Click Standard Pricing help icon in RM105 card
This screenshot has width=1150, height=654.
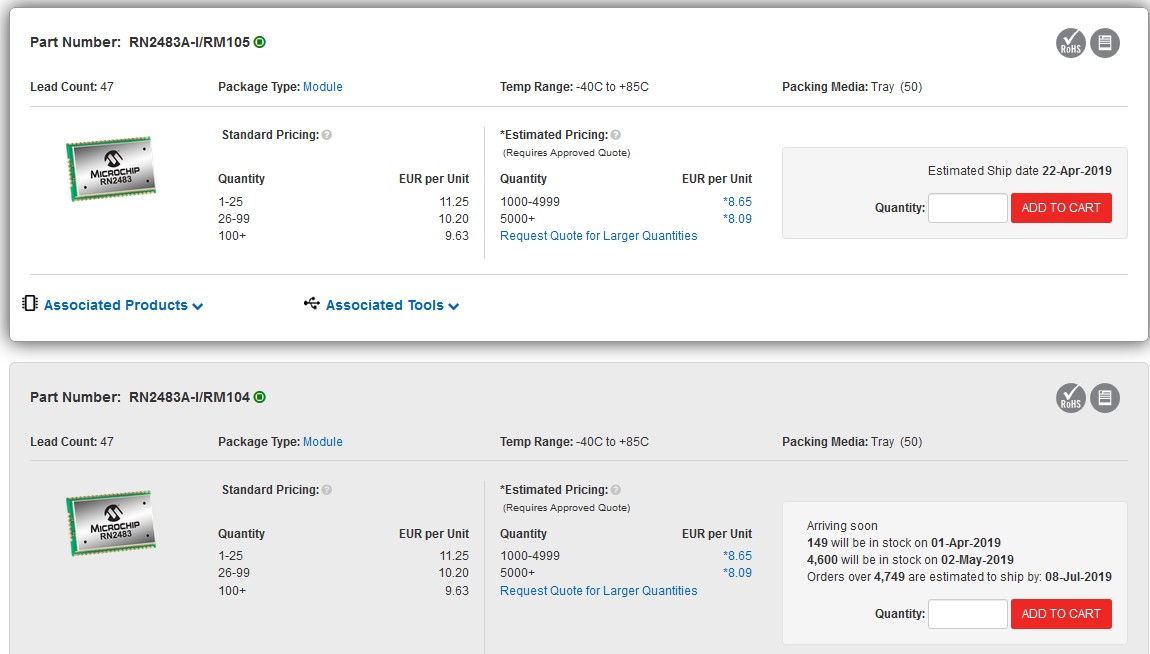tap(327, 135)
